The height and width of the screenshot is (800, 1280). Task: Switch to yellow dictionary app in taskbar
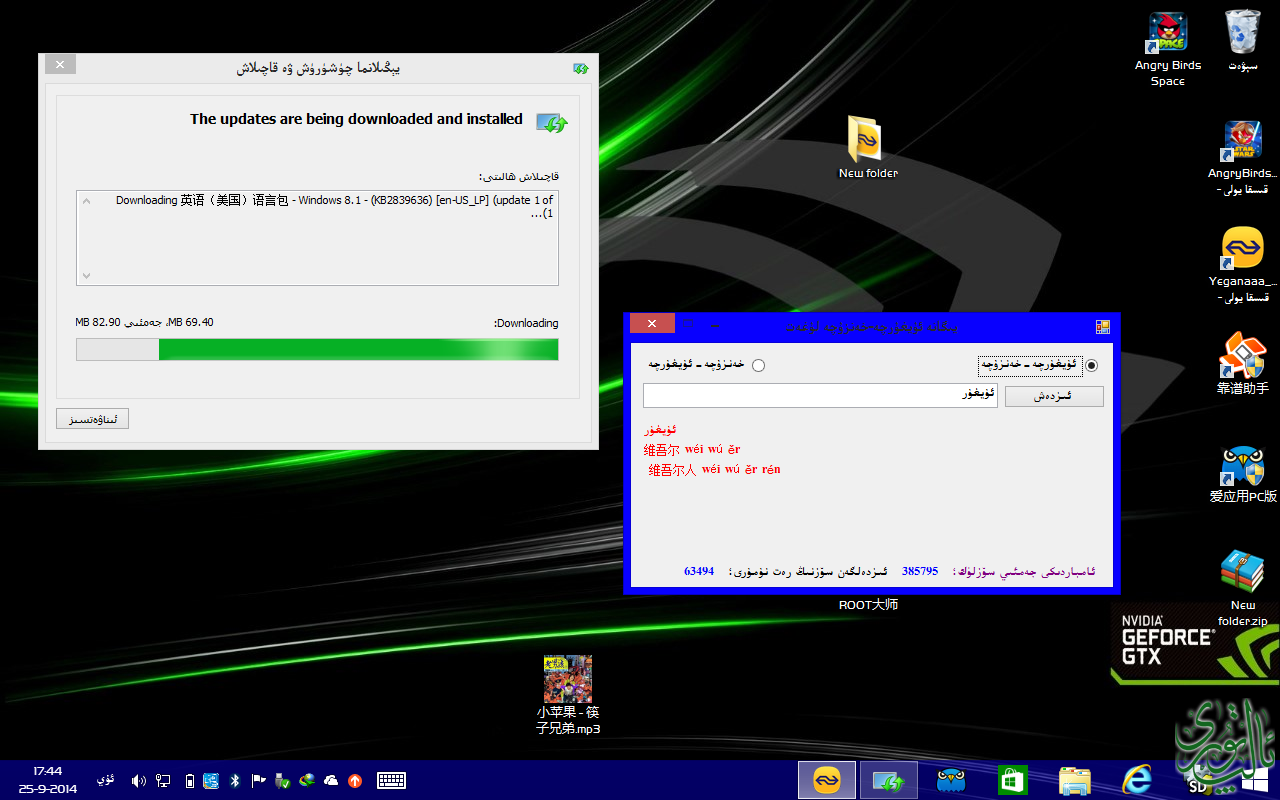point(827,780)
